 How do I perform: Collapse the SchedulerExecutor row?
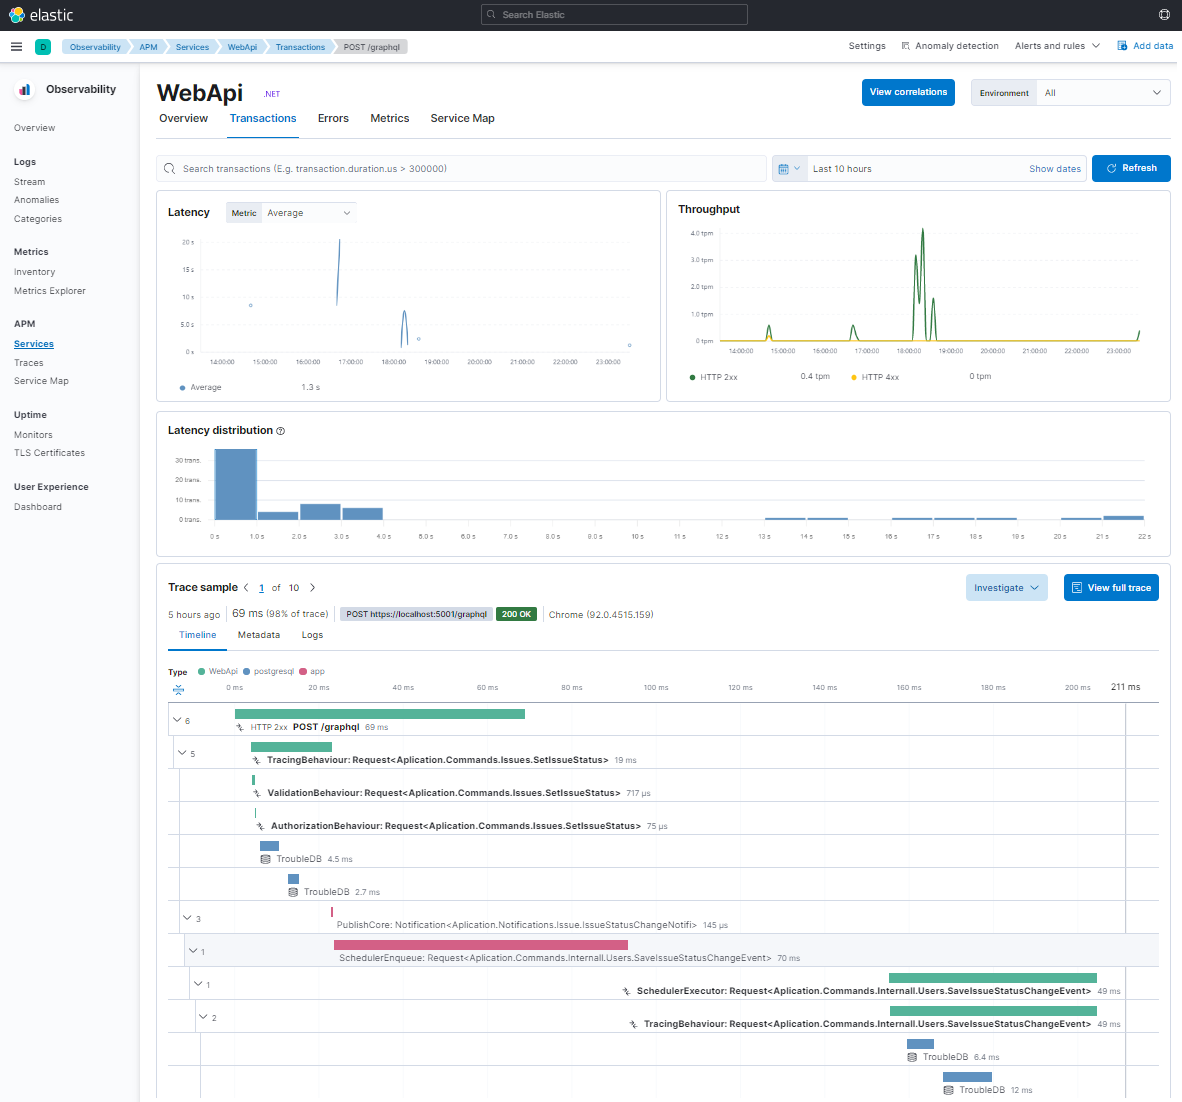click(x=198, y=984)
